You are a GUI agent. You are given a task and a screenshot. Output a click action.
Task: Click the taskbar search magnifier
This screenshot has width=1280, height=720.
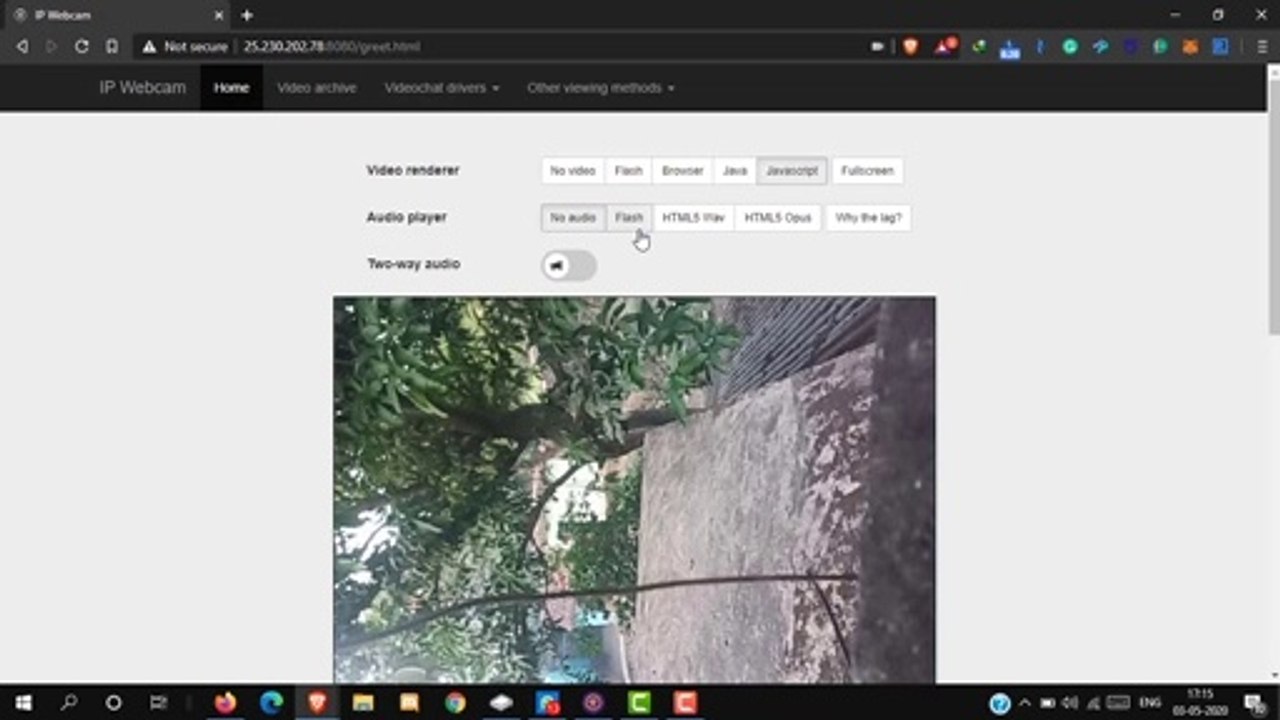68,703
